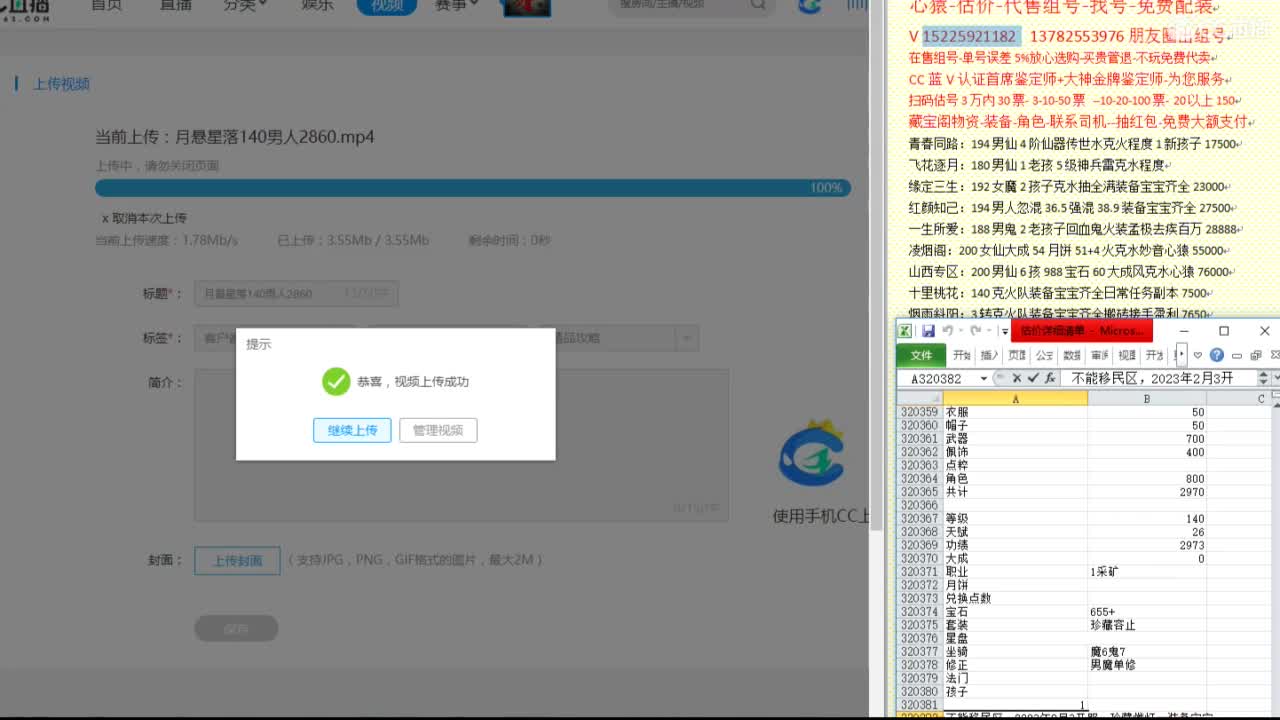Click the 上传视频 section heading link
The height and width of the screenshot is (720, 1280).
pos(62,84)
